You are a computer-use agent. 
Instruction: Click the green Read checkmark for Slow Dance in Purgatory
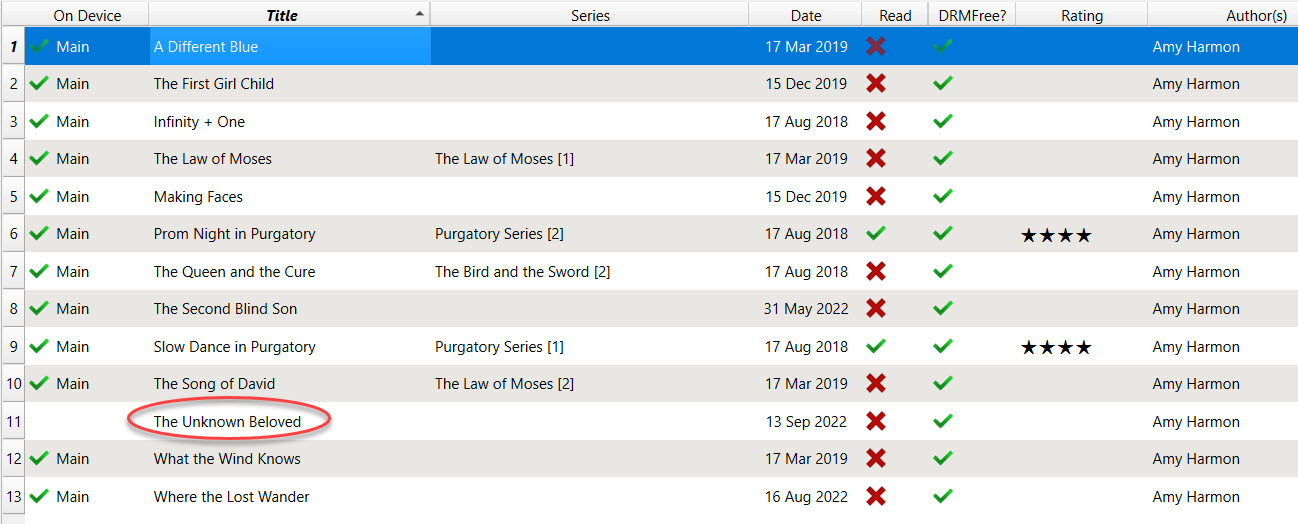point(876,347)
